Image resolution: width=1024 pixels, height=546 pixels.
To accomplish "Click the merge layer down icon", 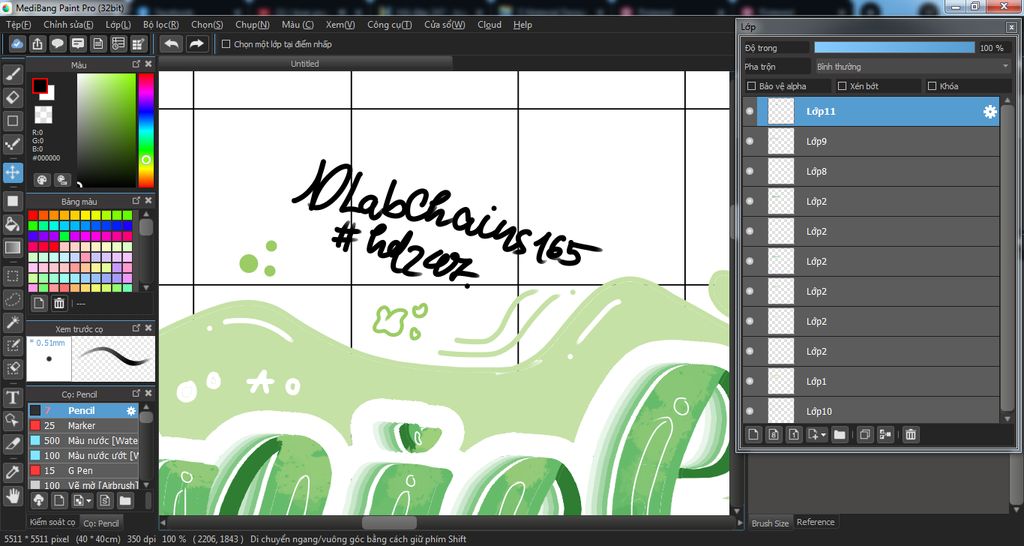I will pos(885,434).
